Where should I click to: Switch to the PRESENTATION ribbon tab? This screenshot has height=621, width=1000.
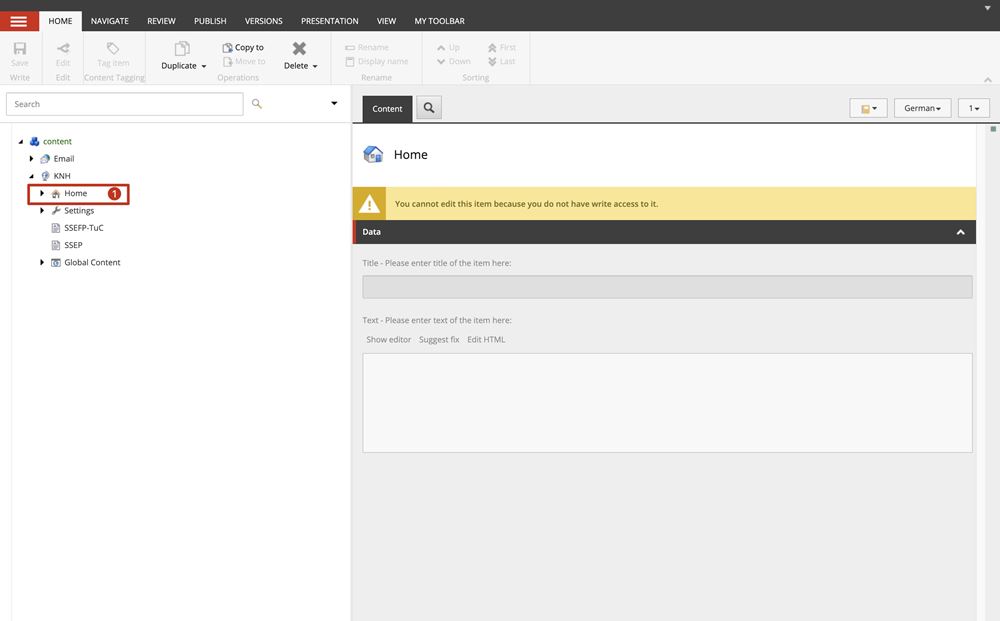(329, 21)
